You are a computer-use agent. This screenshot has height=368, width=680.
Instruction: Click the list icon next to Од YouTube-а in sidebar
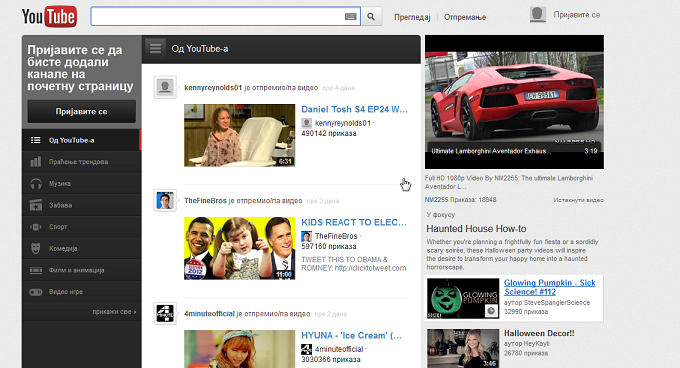(36, 140)
